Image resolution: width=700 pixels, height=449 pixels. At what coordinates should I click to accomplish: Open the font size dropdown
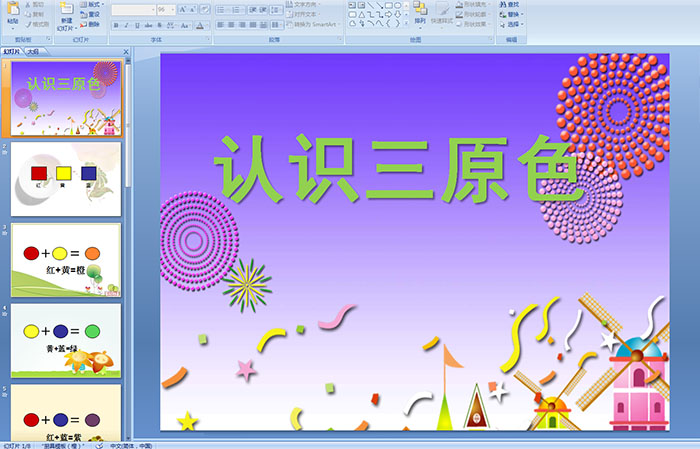point(172,10)
